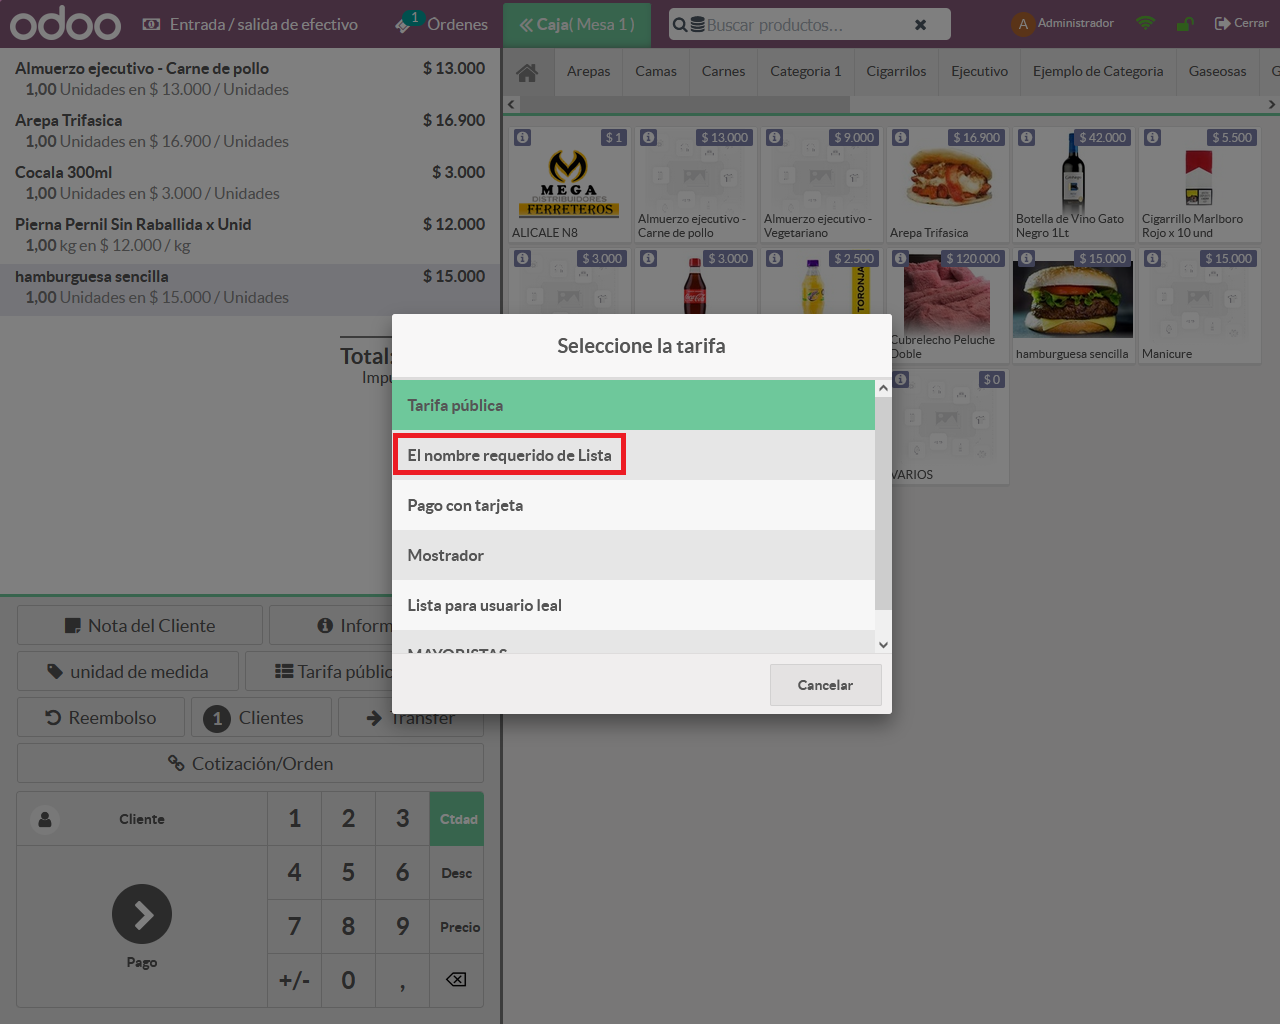
Task: Click the round Pago arrow icon
Action: pos(142,914)
